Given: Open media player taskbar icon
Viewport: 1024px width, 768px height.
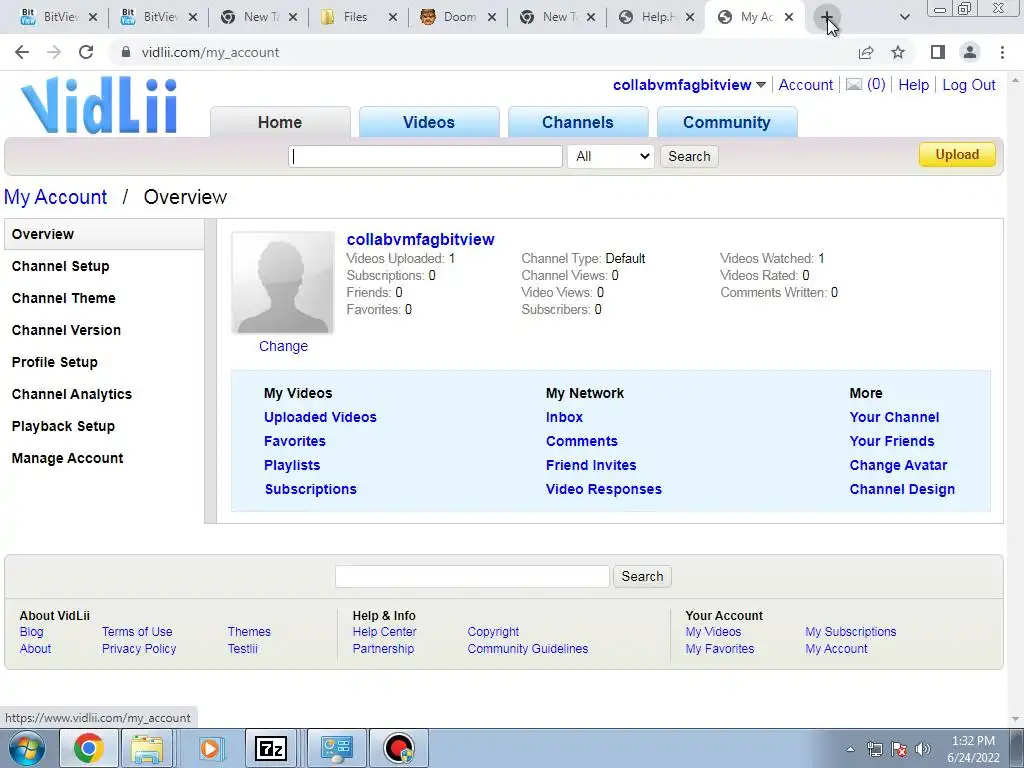Looking at the screenshot, I should point(210,748).
